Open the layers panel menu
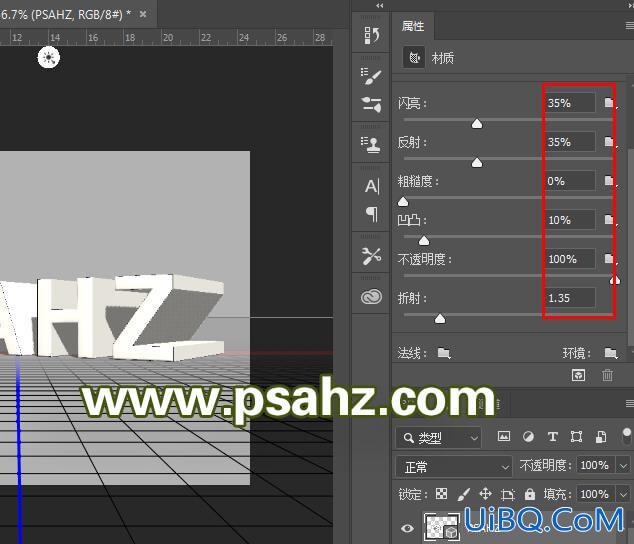This screenshot has width=634, height=544. coord(630,403)
